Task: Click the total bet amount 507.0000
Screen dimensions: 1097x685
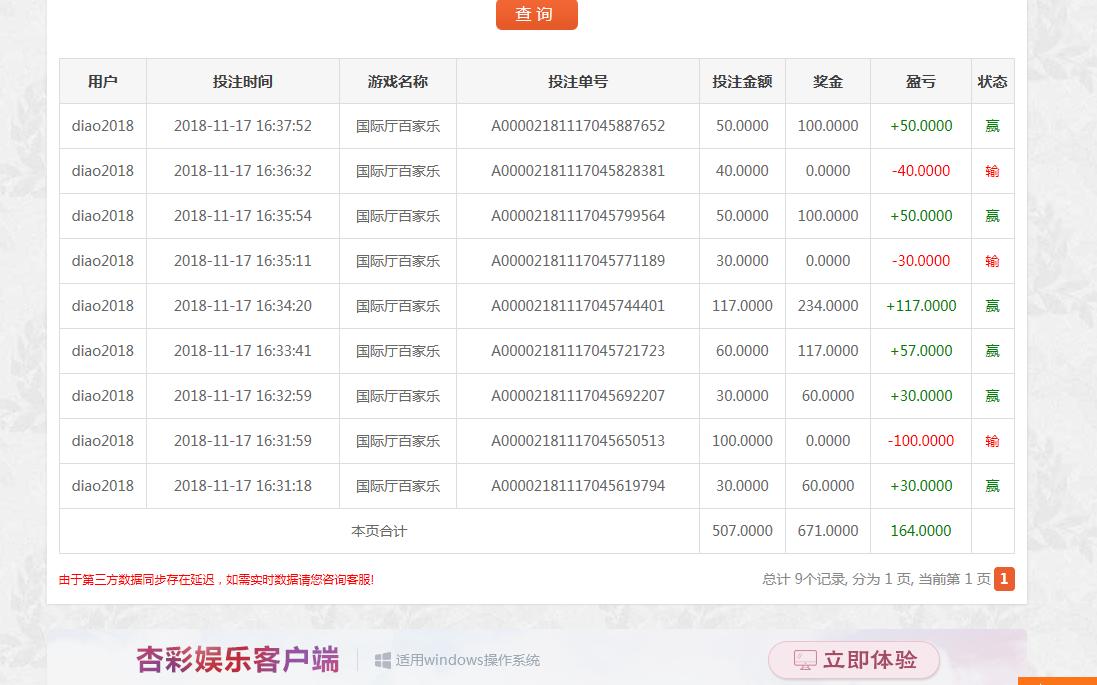Action: click(742, 531)
